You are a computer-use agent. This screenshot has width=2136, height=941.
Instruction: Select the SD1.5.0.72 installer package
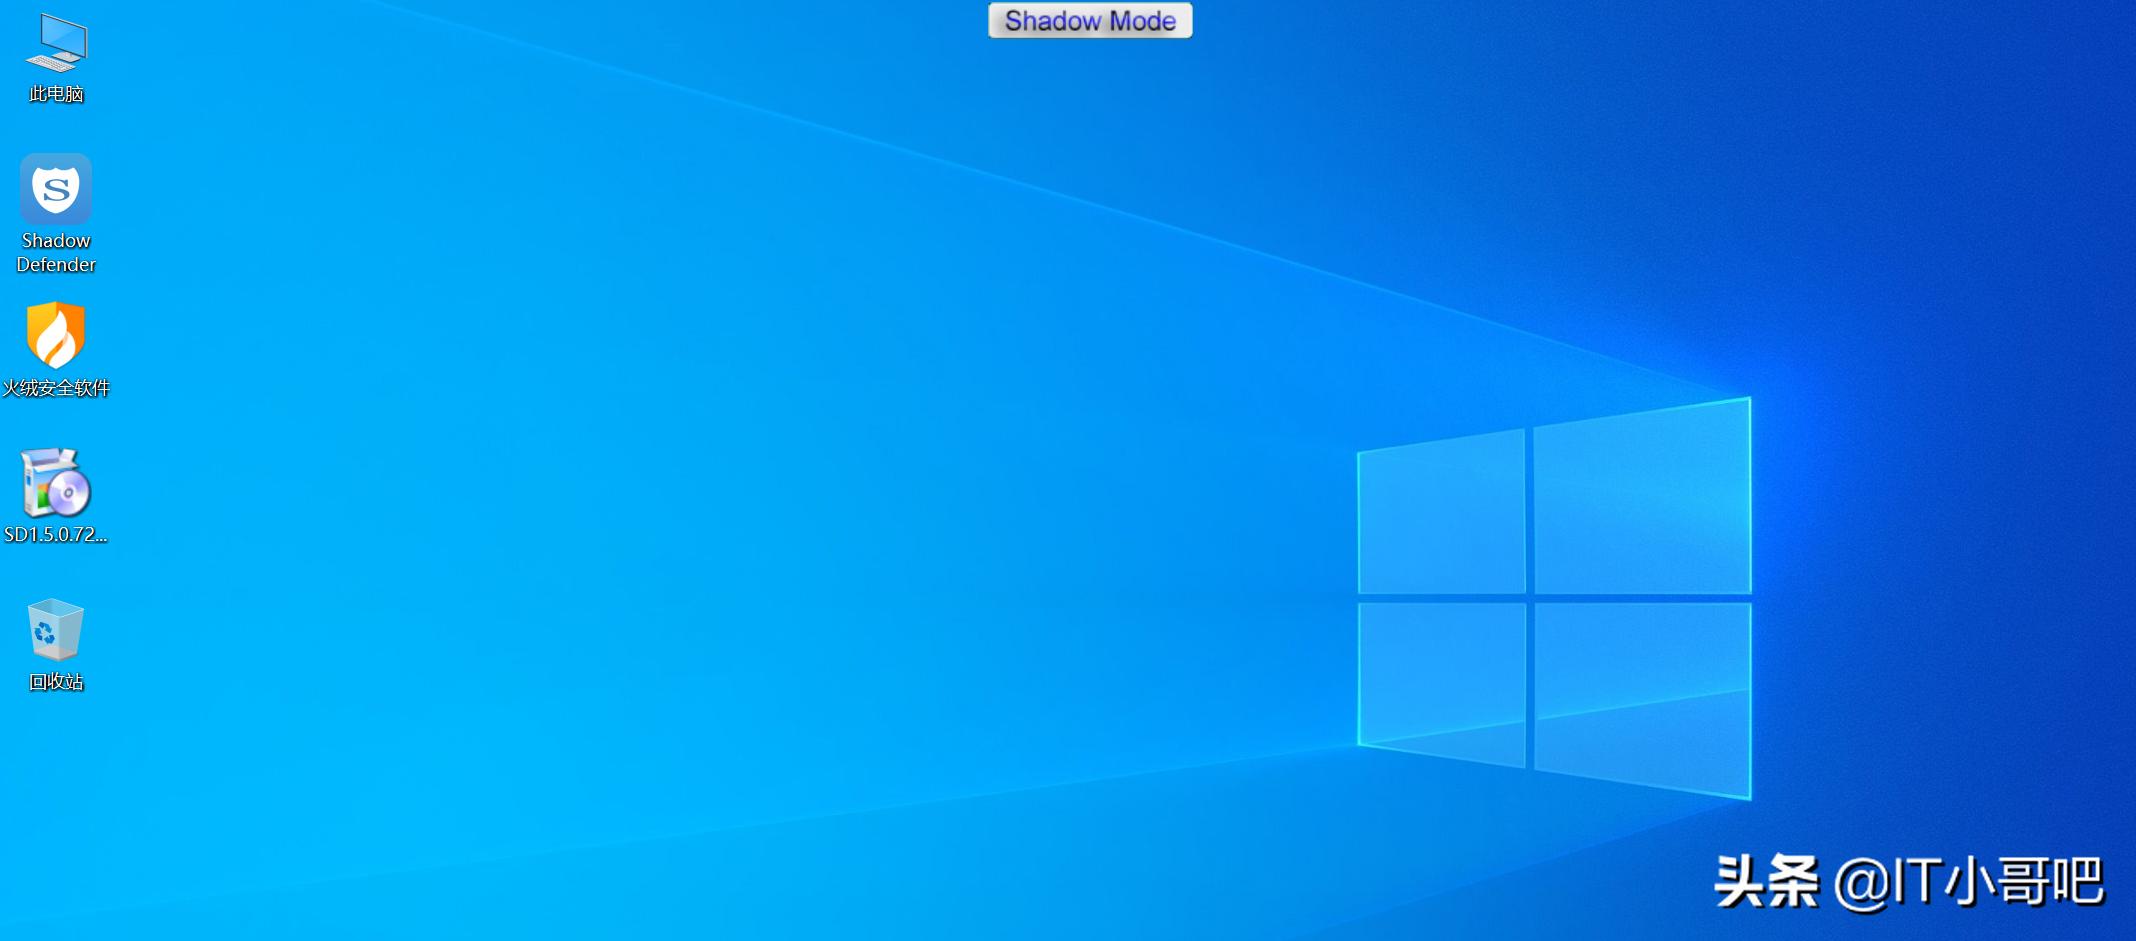[55, 490]
